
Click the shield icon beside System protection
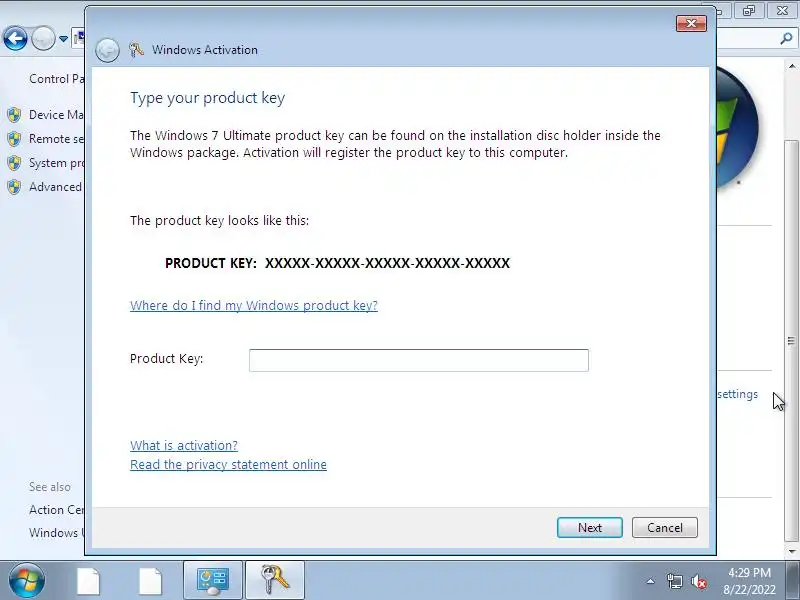(x=14, y=163)
